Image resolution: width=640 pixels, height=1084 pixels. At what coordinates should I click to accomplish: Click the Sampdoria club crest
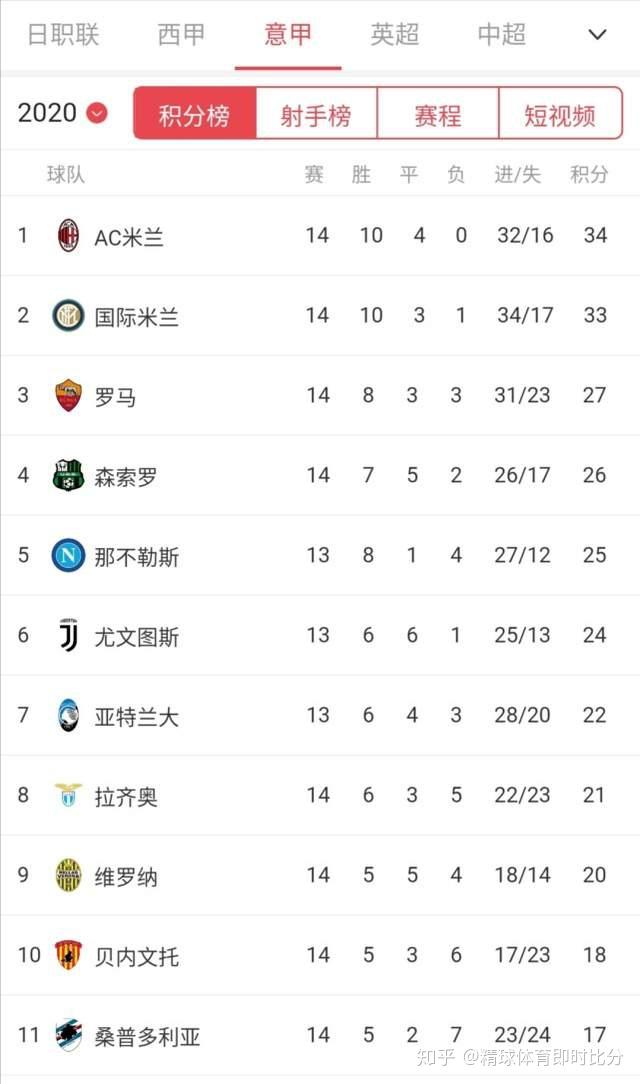pos(68,1036)
